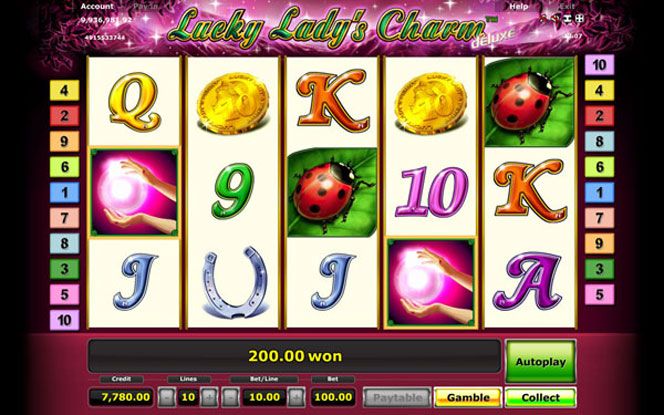Click the Collect button
This screenshot has height=415, width=664.
click(540, 398)
